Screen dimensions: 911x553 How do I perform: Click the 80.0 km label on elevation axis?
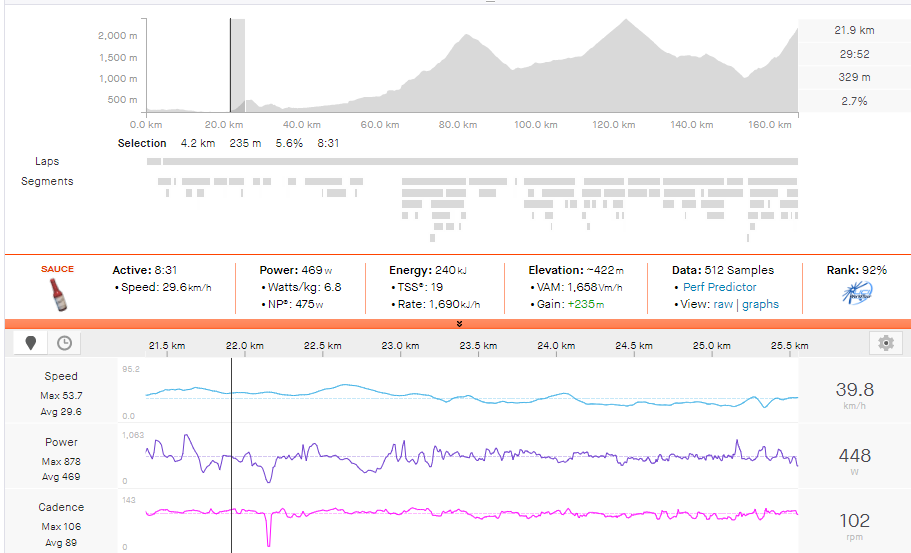pos(456,125)
